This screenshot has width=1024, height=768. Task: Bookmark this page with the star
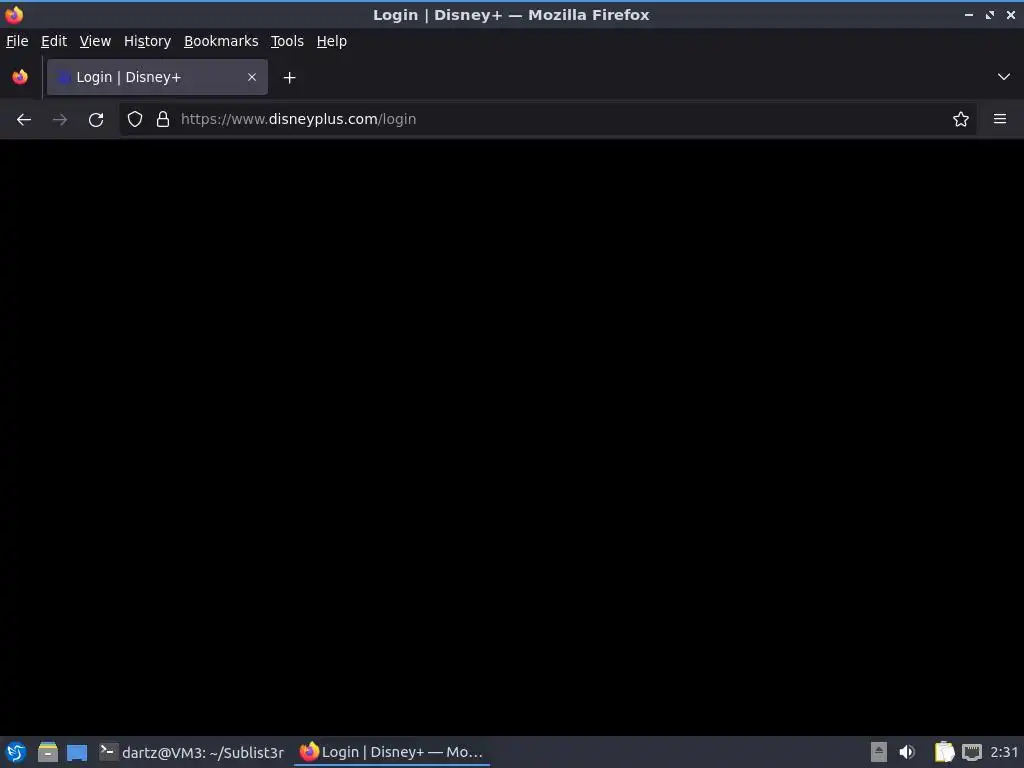[x=960, y=119]
